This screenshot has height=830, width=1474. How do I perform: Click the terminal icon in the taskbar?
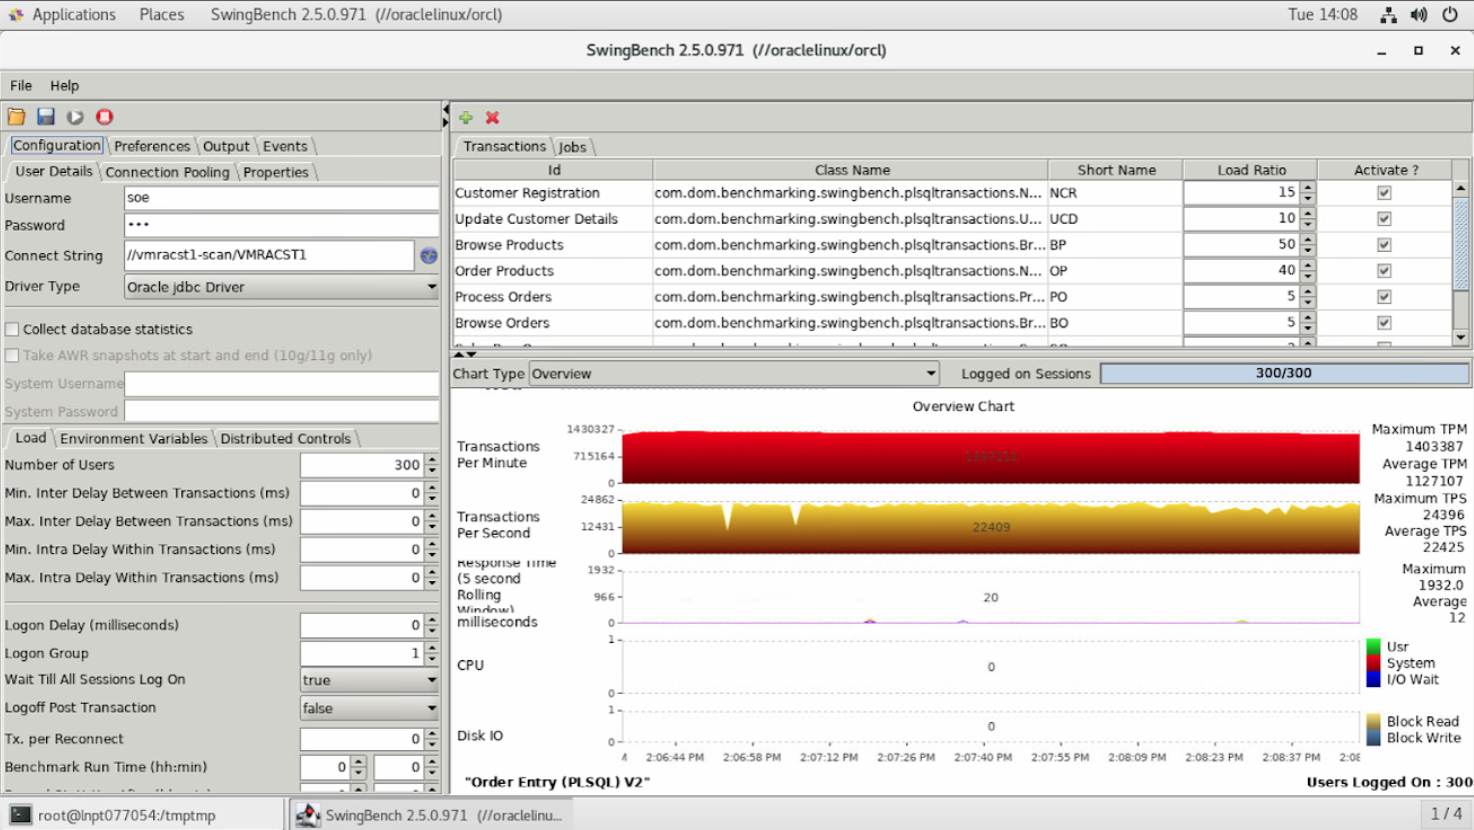pos(20,815)
